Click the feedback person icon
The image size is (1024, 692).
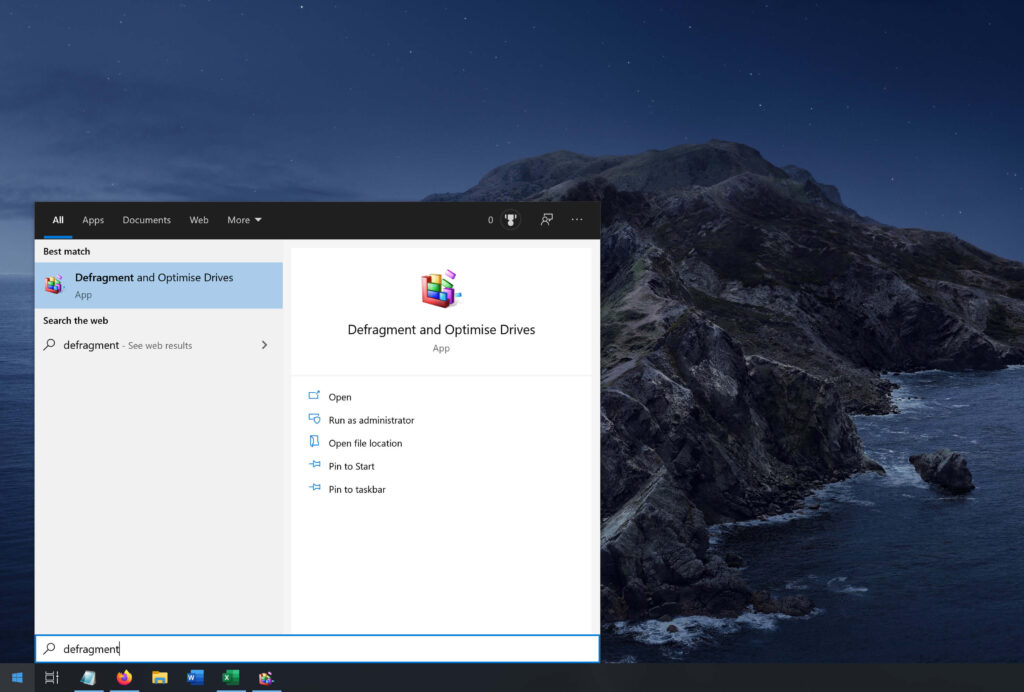547,220
